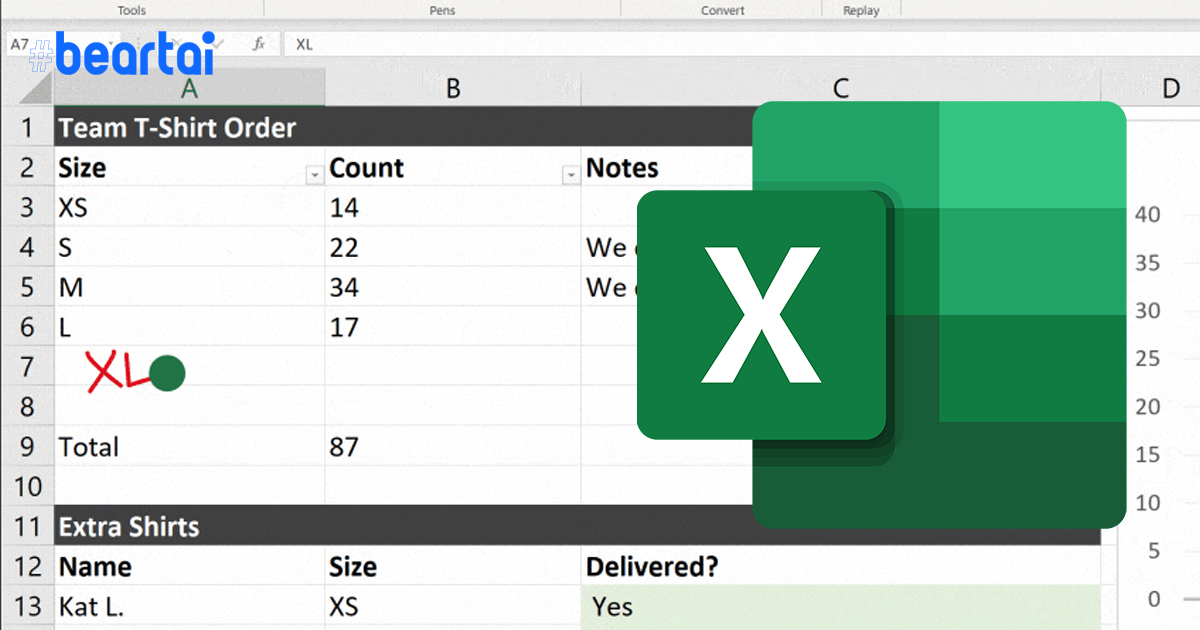Screen dimensions: 1200x630
Task: Select the cell containing 14
Action: coord(453,207)
